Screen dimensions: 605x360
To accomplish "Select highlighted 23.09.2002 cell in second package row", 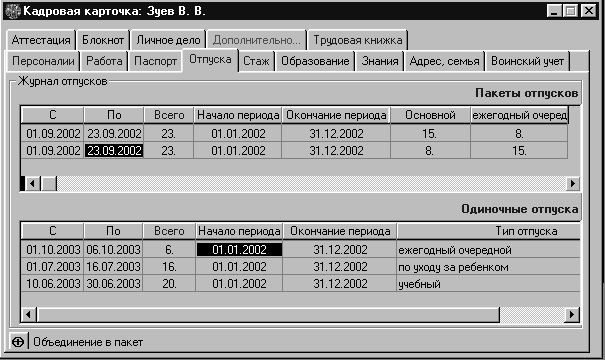I will click(x=114, y=150).
